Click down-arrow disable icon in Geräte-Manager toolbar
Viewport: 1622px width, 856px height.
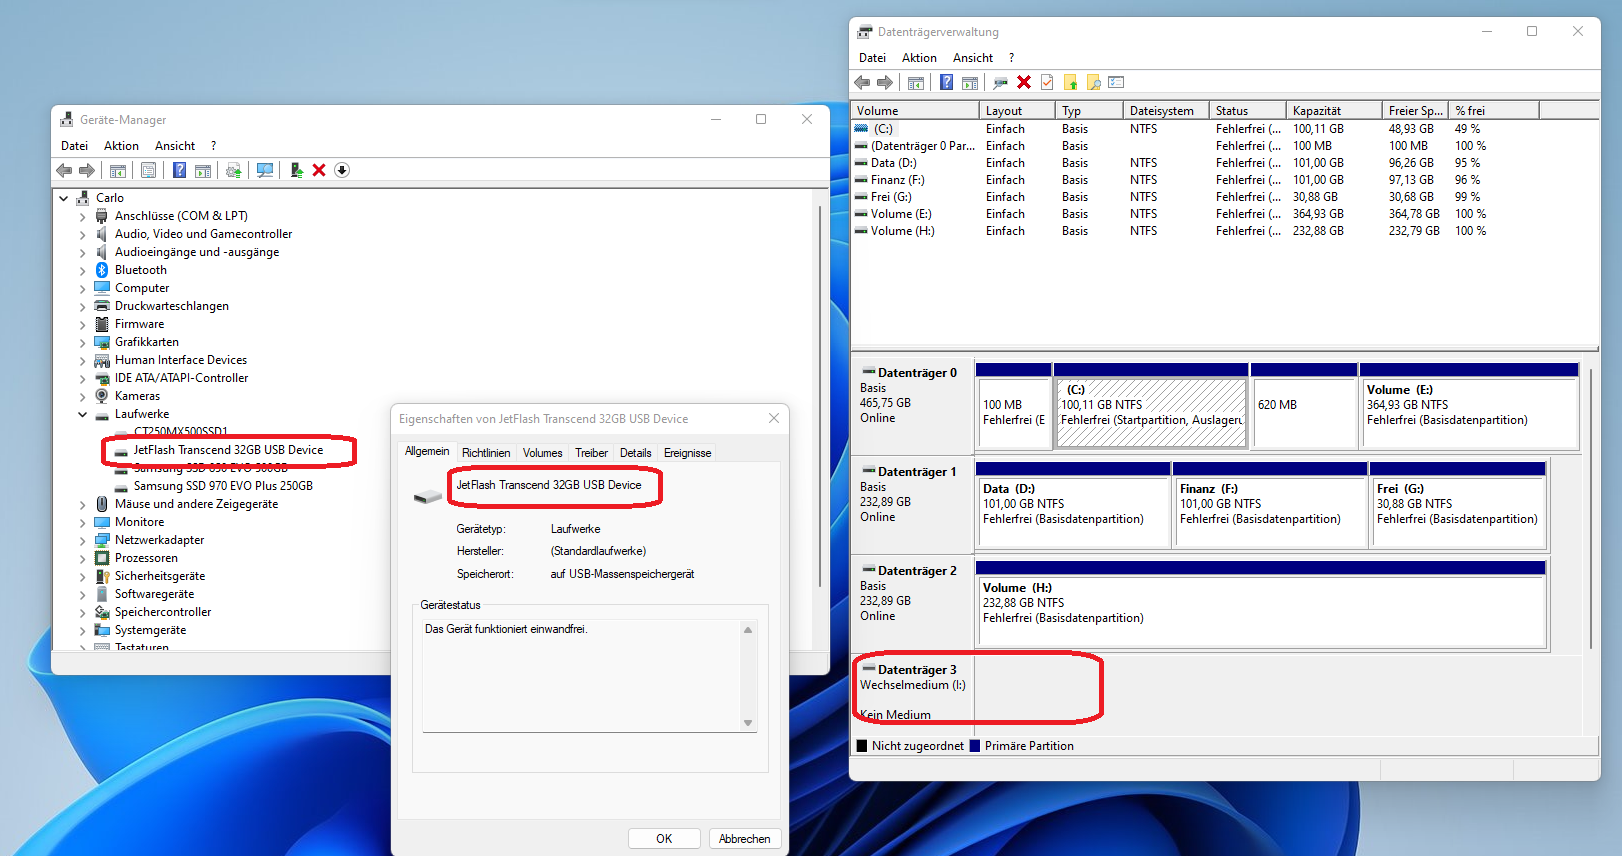(342, 170)
